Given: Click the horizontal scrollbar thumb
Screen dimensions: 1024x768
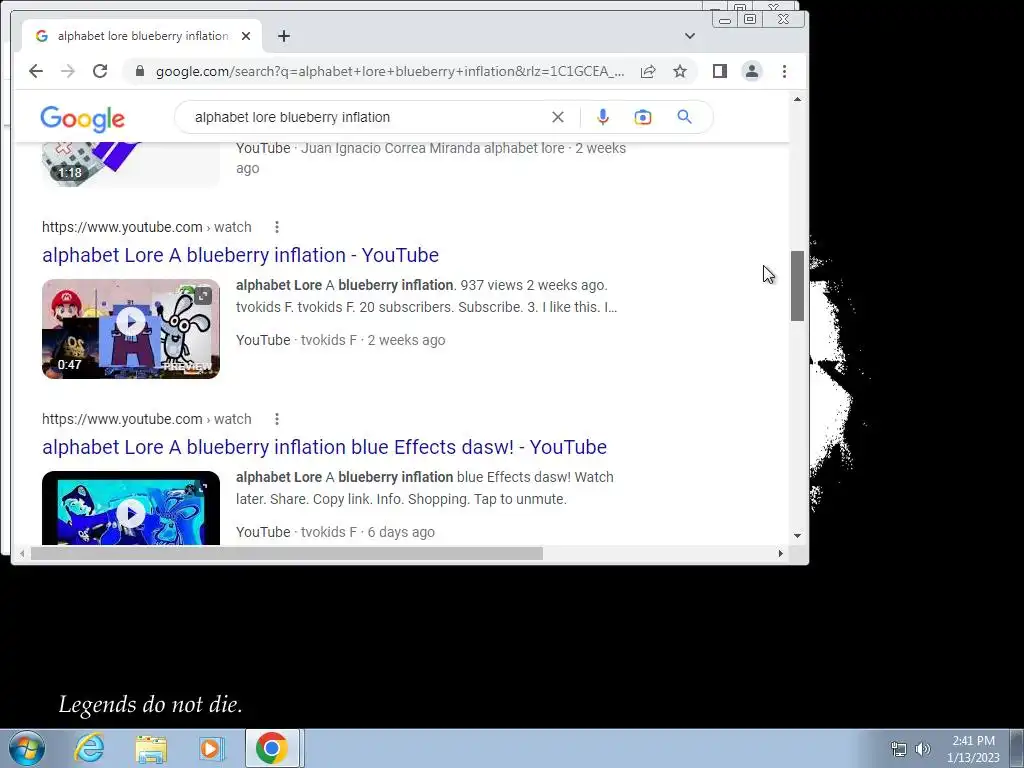Looking at the screenshot, I should 287,553.
